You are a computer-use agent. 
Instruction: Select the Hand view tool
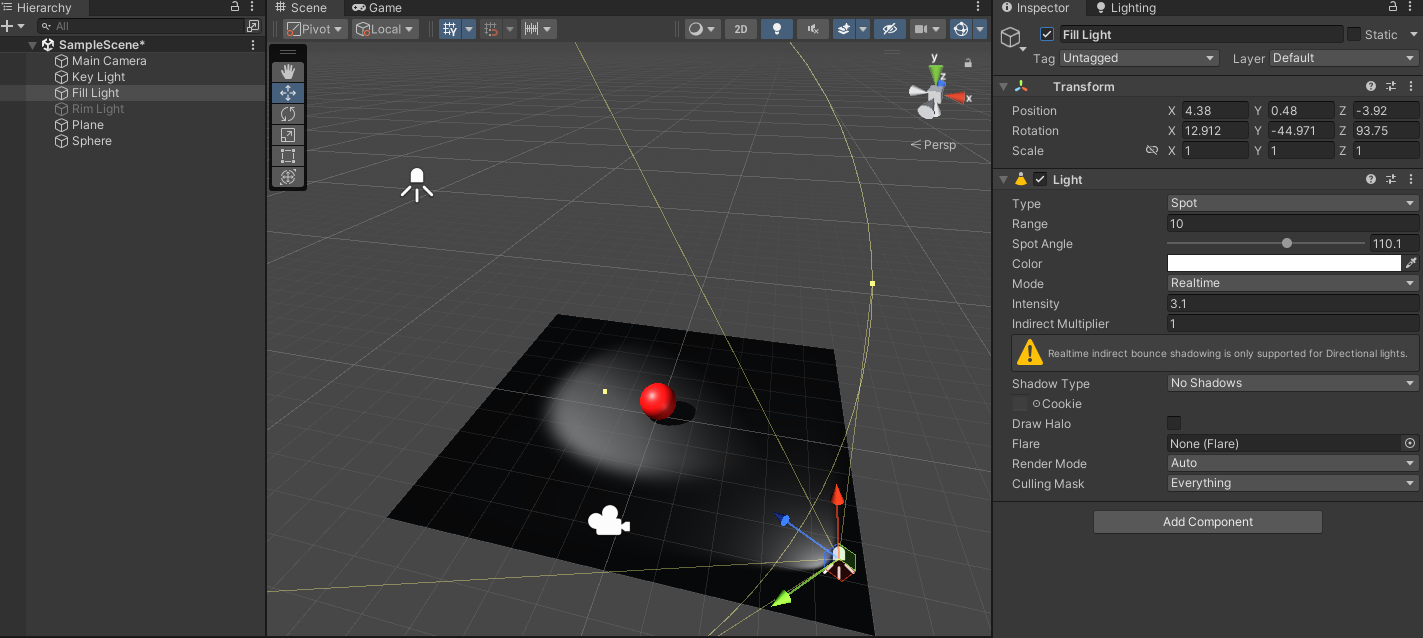coord(288,71)
